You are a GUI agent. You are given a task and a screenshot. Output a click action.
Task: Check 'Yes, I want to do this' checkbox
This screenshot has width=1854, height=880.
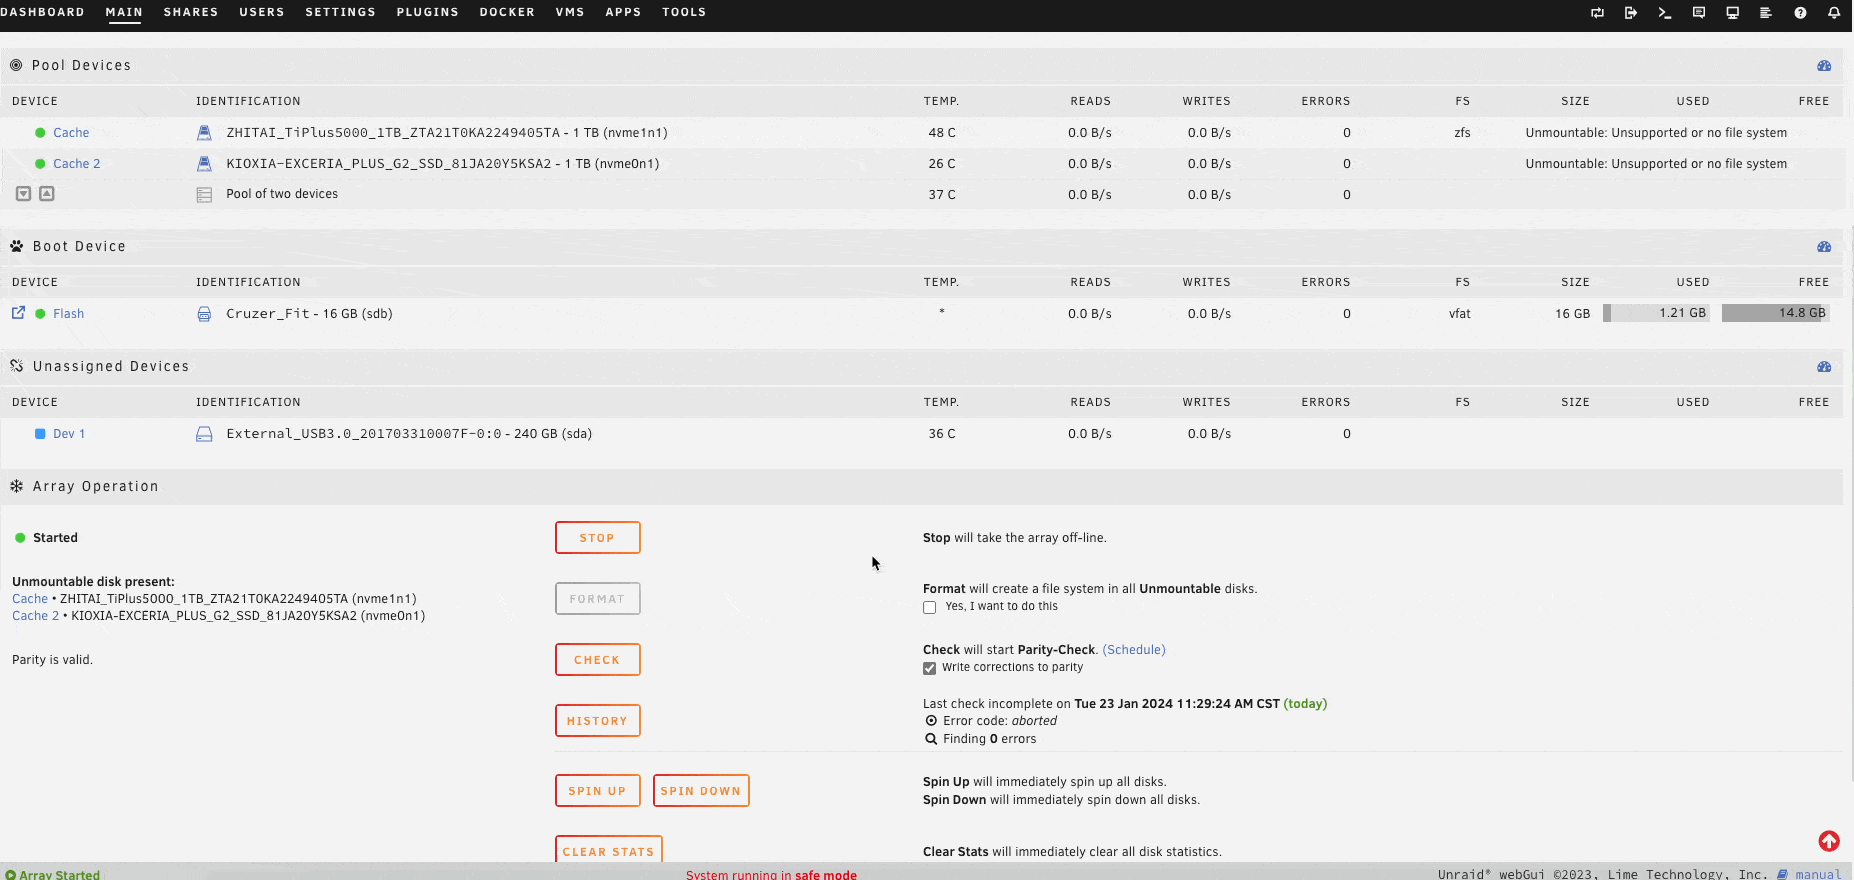coord(930,607)
